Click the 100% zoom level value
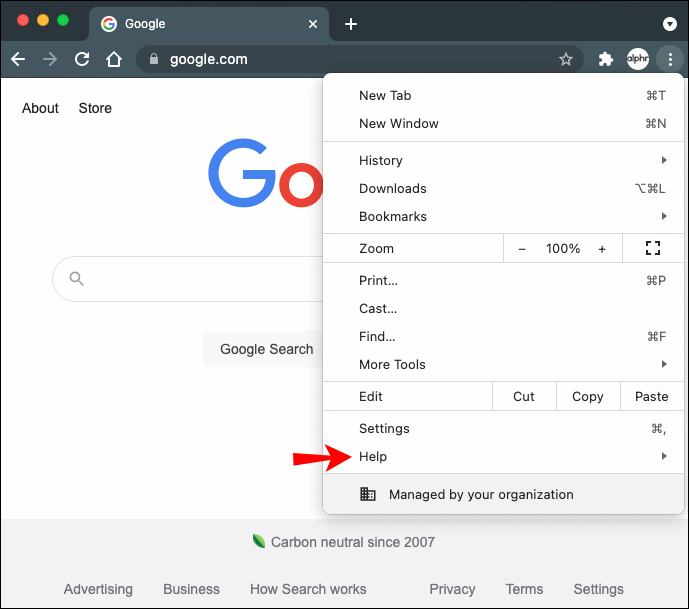 click(563, 249)
